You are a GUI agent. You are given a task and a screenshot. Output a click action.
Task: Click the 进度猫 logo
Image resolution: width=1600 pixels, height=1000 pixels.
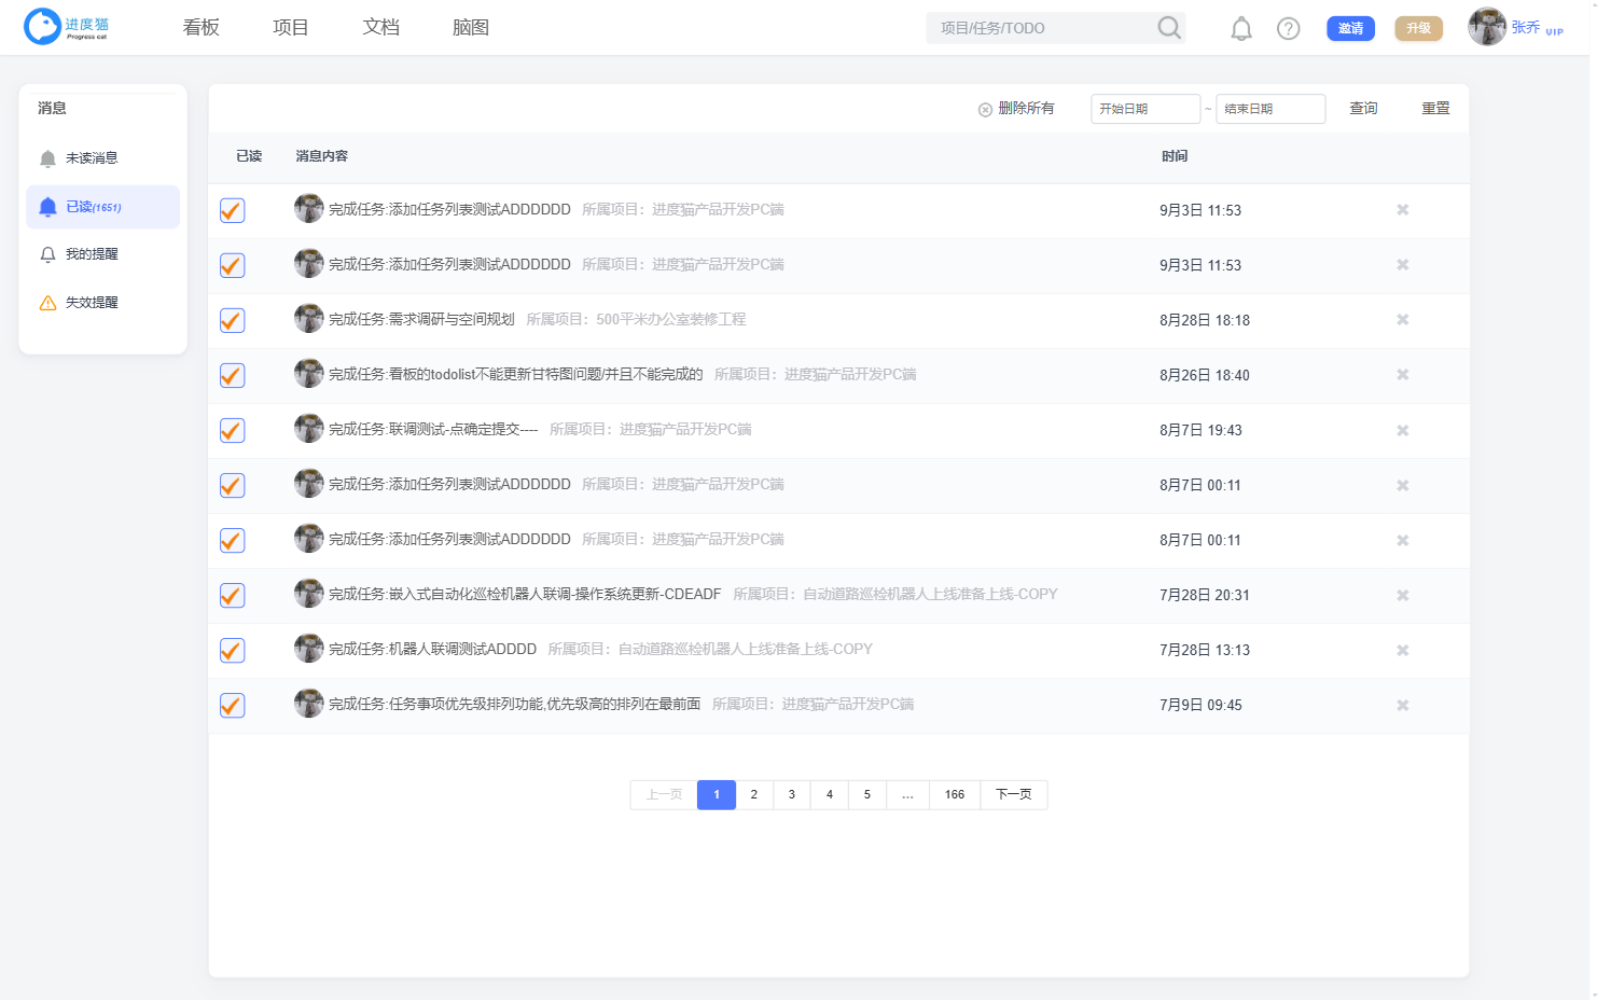[x=67, y=27]
